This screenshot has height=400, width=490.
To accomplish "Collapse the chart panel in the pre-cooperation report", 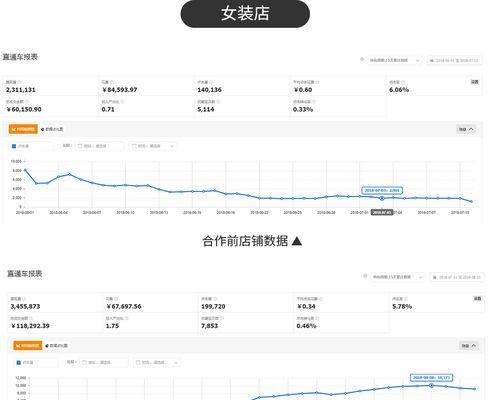I will (x=466, y=129).
